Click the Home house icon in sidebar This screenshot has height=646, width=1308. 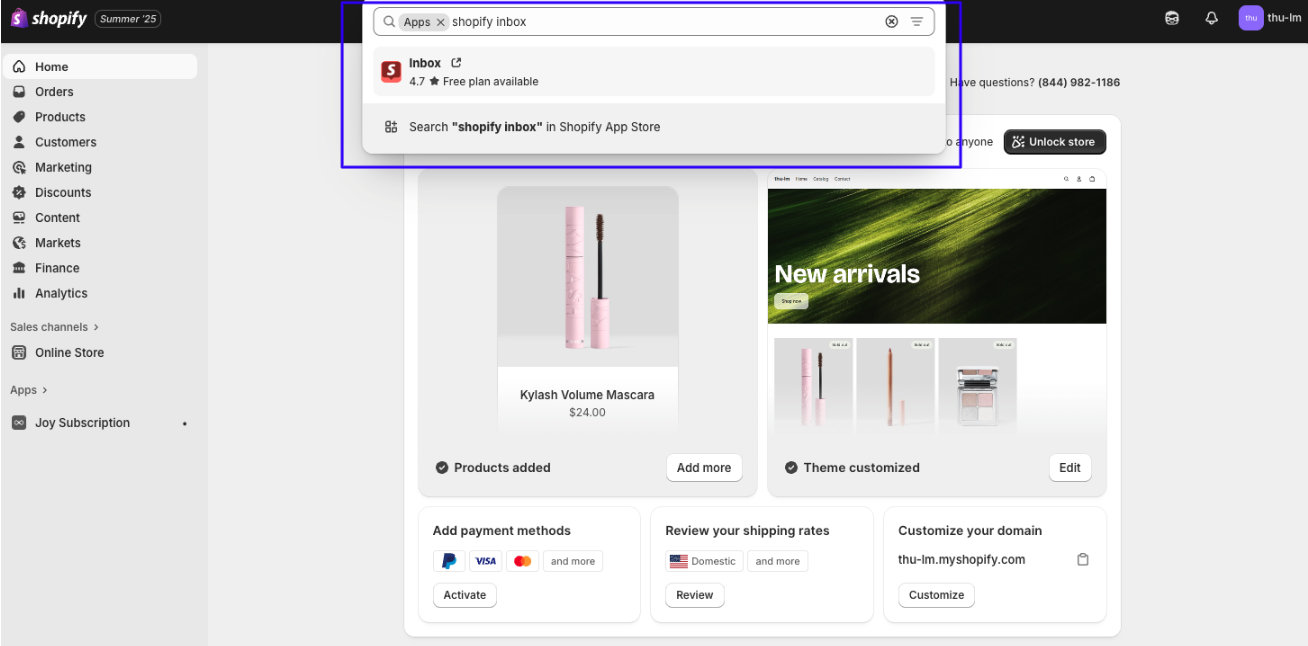18,67
